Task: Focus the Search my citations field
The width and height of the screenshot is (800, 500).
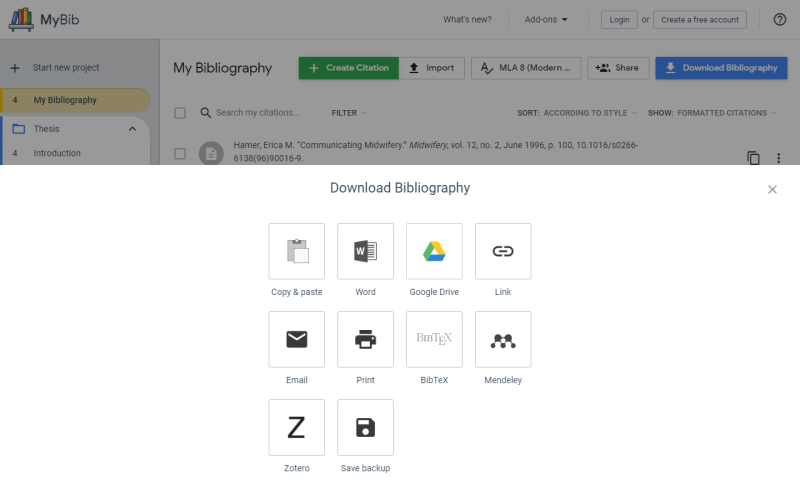Action: (x=258, y=113)
